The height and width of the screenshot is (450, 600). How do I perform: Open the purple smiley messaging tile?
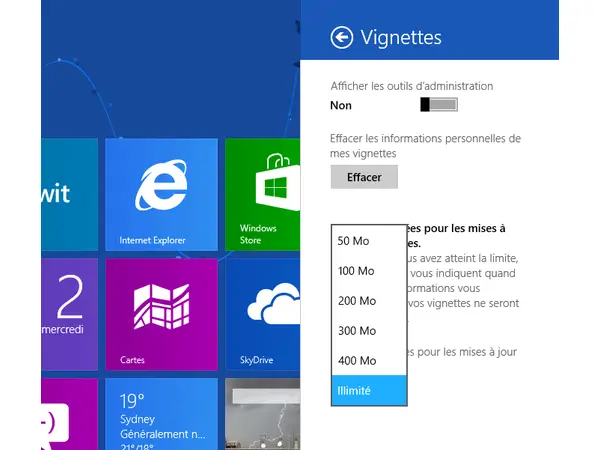69,414
